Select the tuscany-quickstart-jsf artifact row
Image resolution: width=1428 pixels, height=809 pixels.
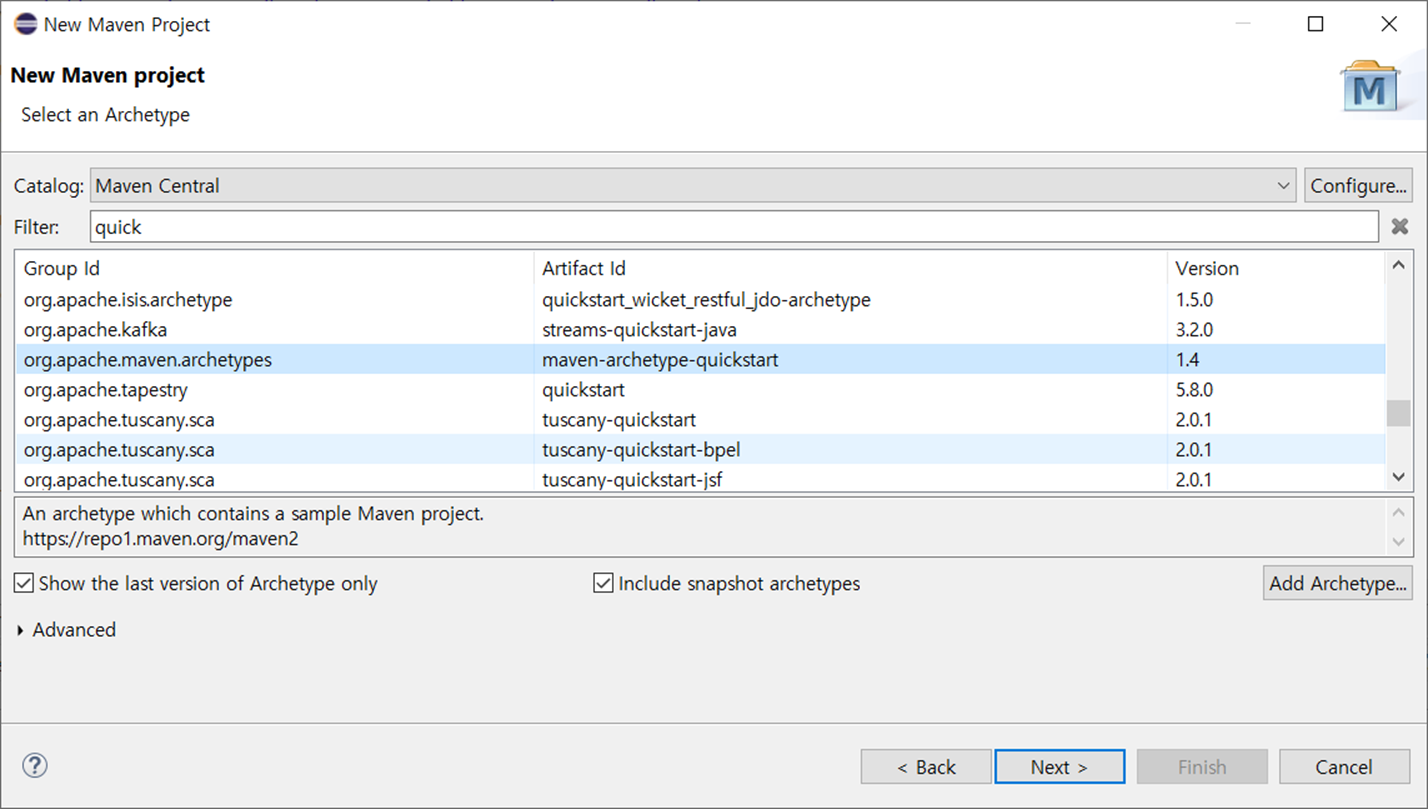(700, 479)
